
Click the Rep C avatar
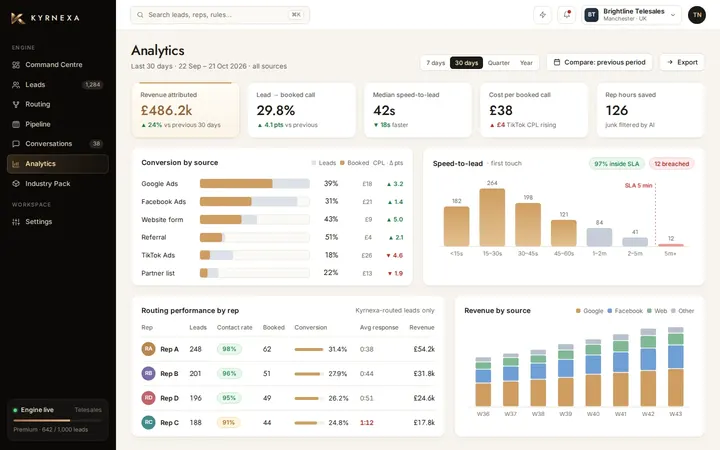pyautogui.click(x=148, y=422)
